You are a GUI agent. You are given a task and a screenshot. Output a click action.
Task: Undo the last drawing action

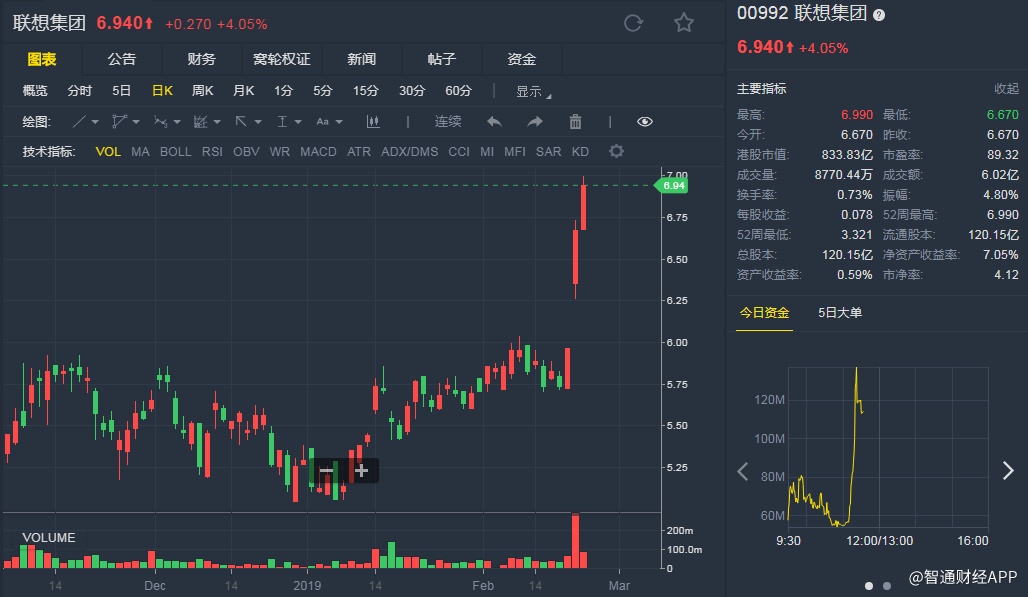click(494, 121)
